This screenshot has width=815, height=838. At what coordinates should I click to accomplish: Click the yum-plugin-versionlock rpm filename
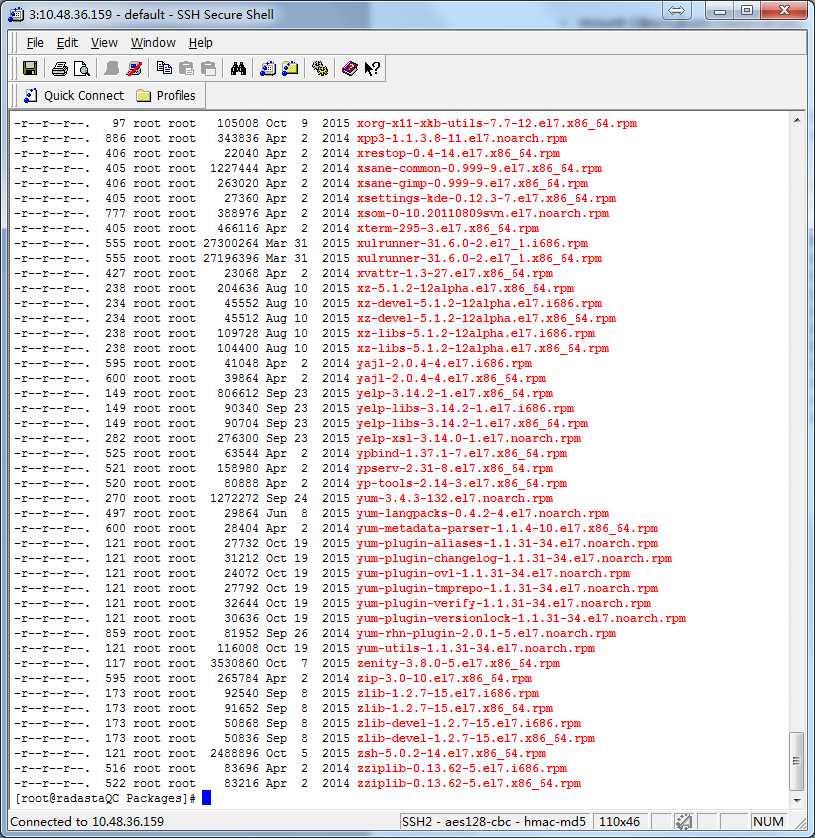[522, 618]
